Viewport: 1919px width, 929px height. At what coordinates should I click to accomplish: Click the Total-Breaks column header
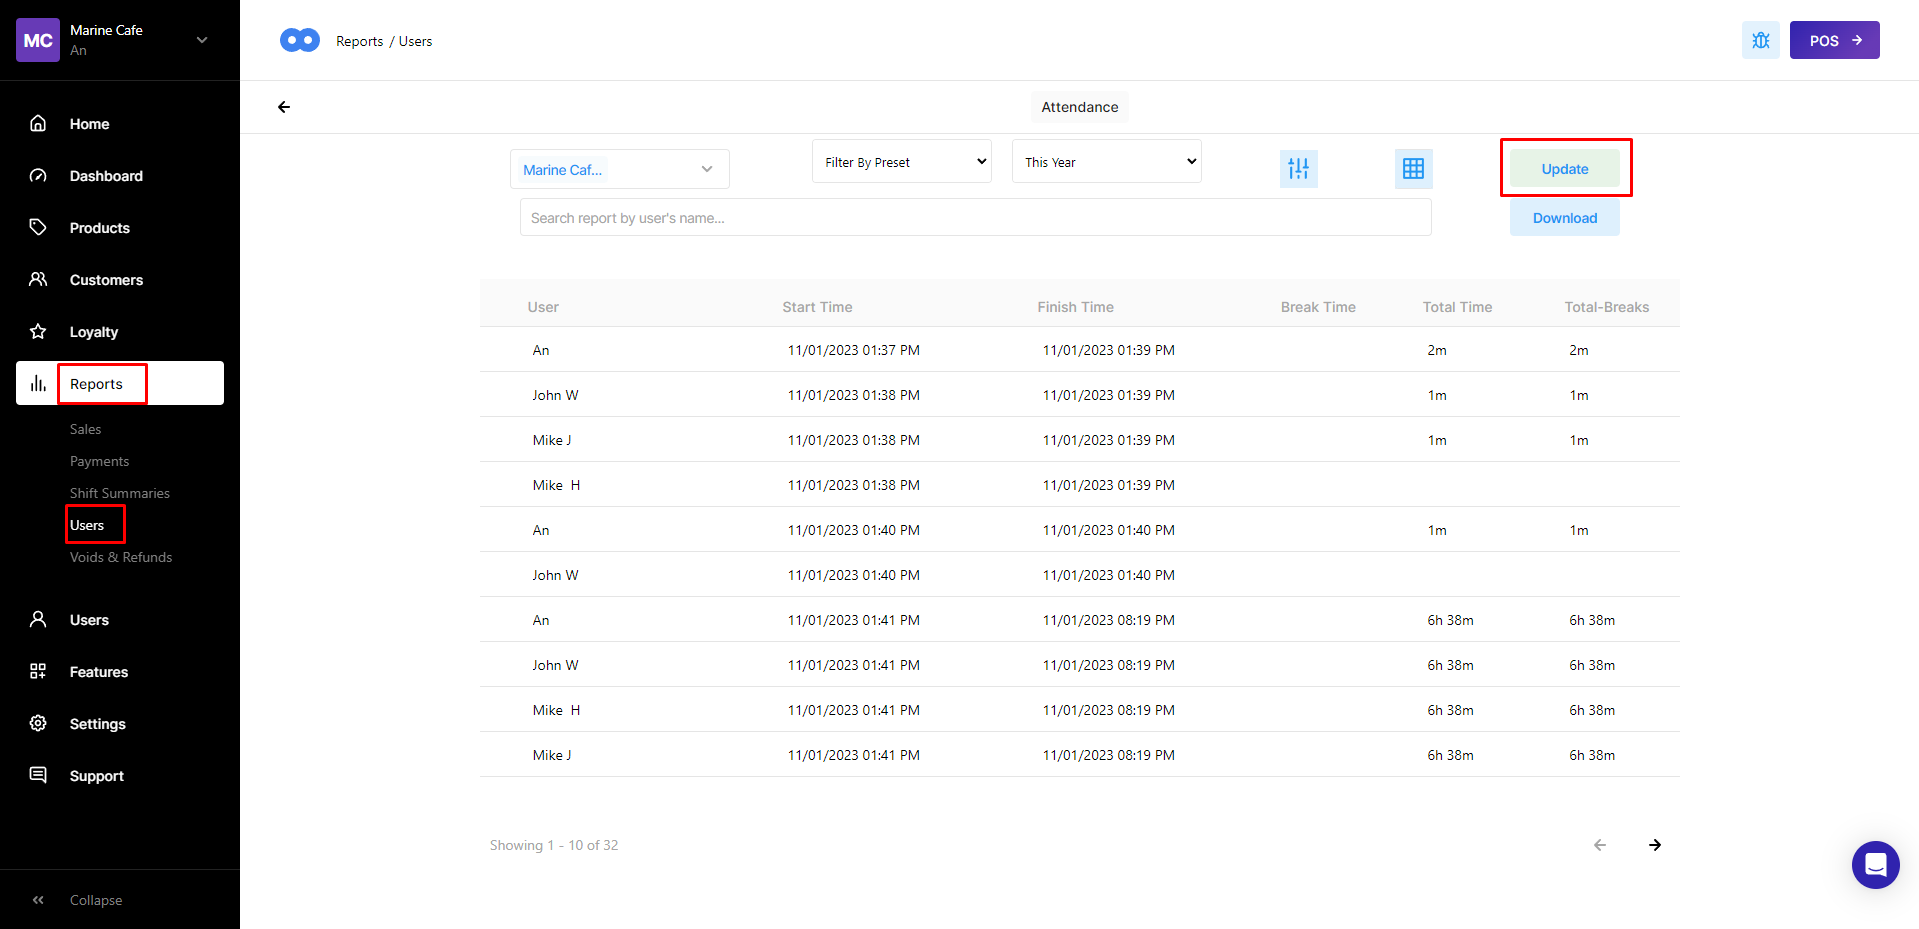point(1607,307)
